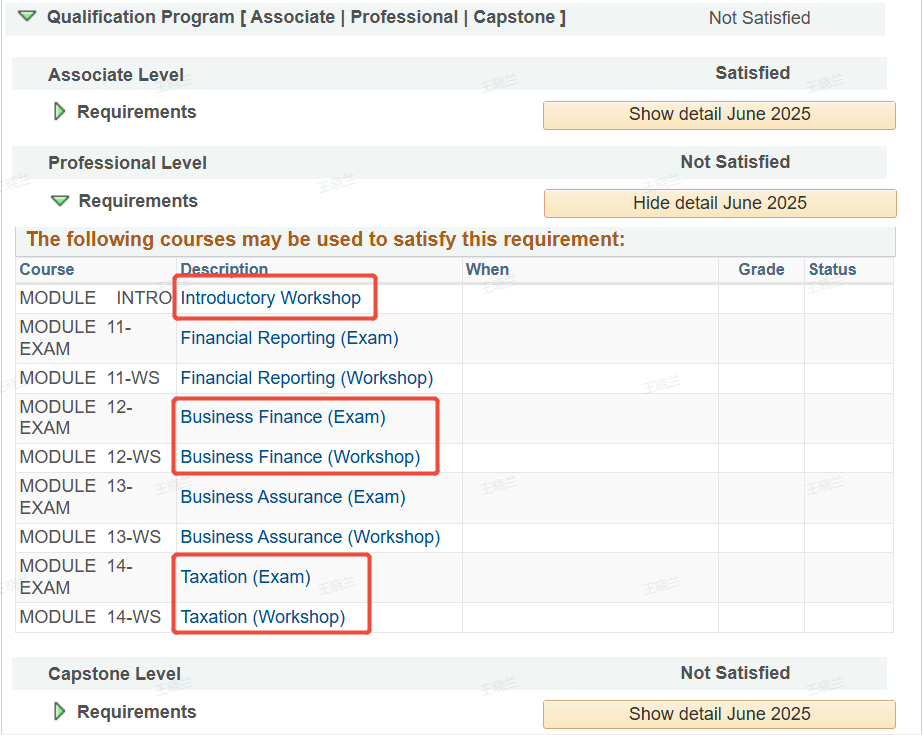Click the Grade column header
The width and height of the screenshot is (923, 735).
pyautogui.click(x=761, y=269)
